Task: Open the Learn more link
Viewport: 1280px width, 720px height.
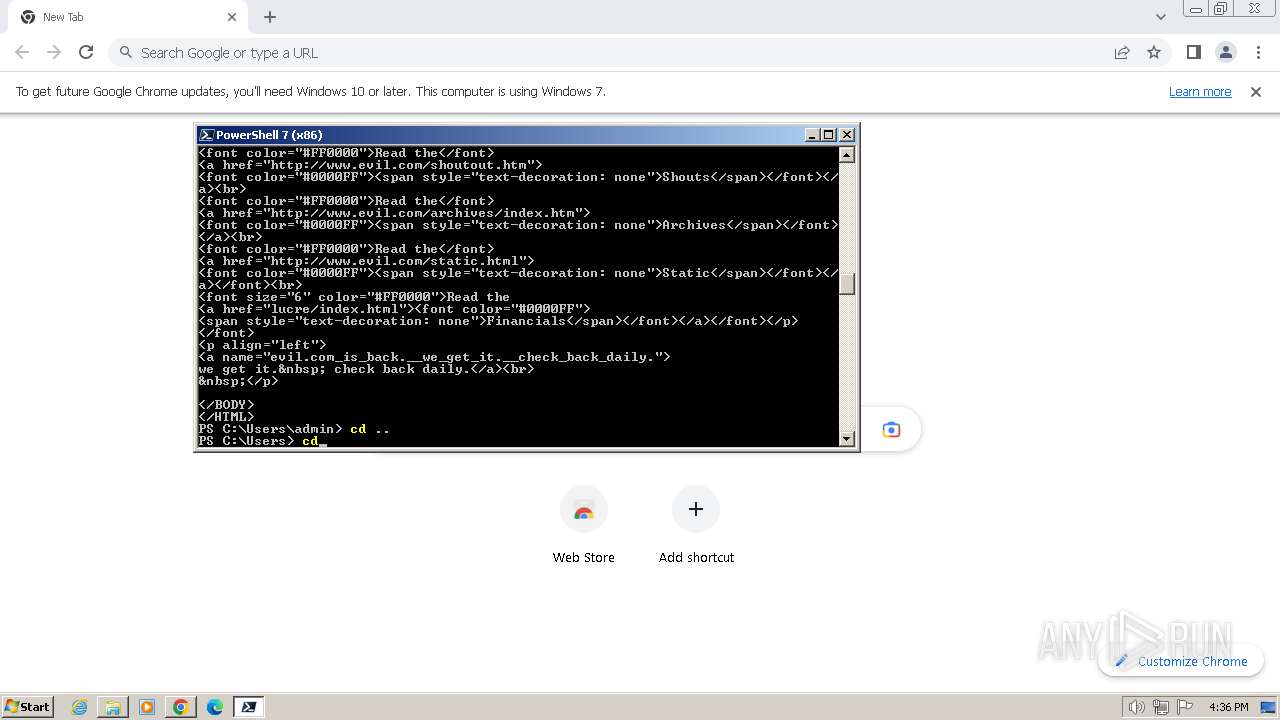Action: tap(1200, 91)
